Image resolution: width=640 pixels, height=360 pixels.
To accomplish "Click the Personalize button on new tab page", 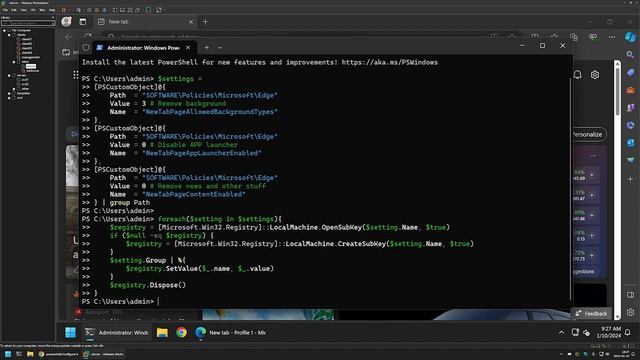I will tap(588, 134).
